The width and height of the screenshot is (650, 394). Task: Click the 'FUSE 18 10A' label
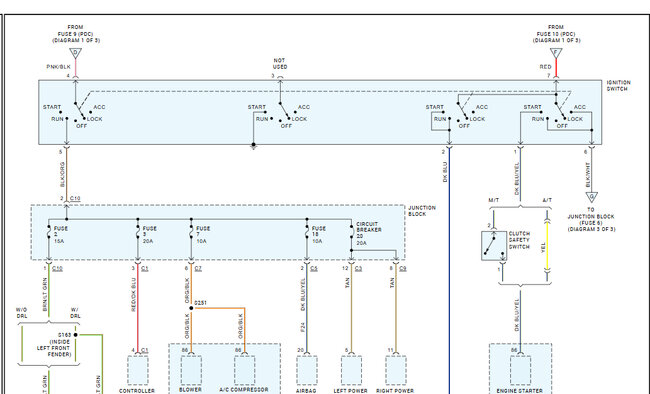tap(319, 235)
